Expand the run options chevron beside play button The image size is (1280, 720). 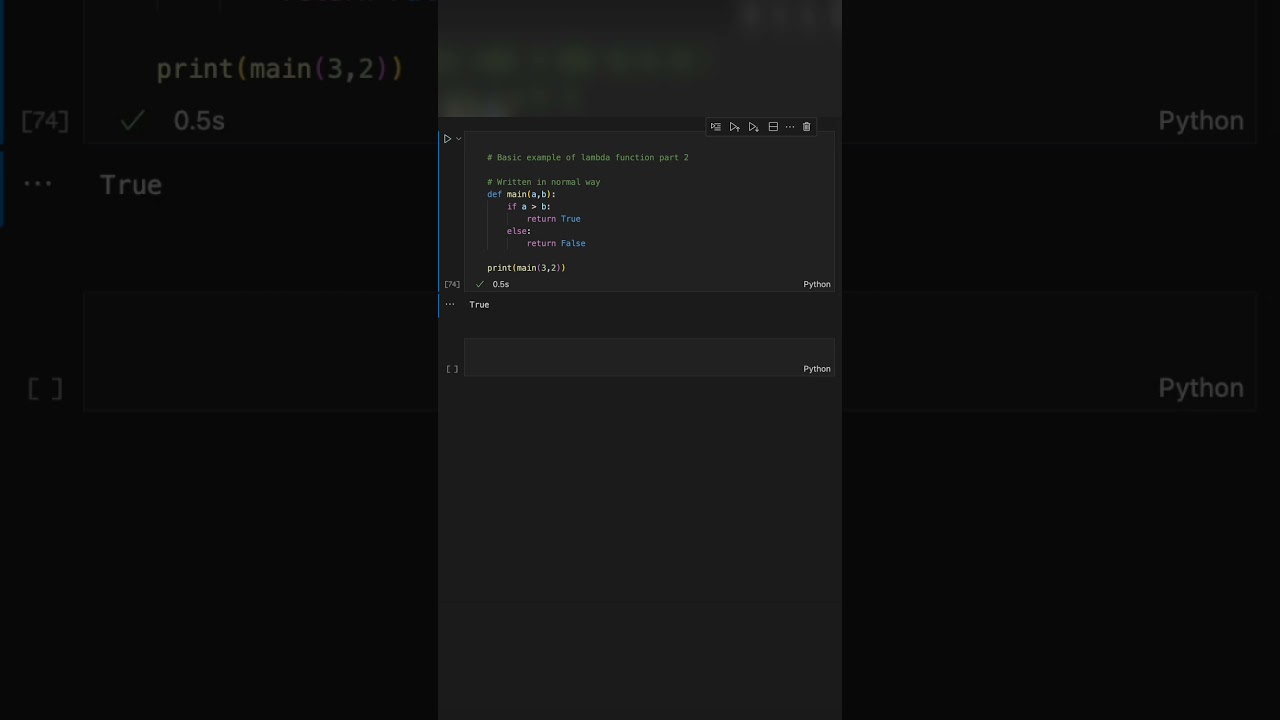click(459, 139)
